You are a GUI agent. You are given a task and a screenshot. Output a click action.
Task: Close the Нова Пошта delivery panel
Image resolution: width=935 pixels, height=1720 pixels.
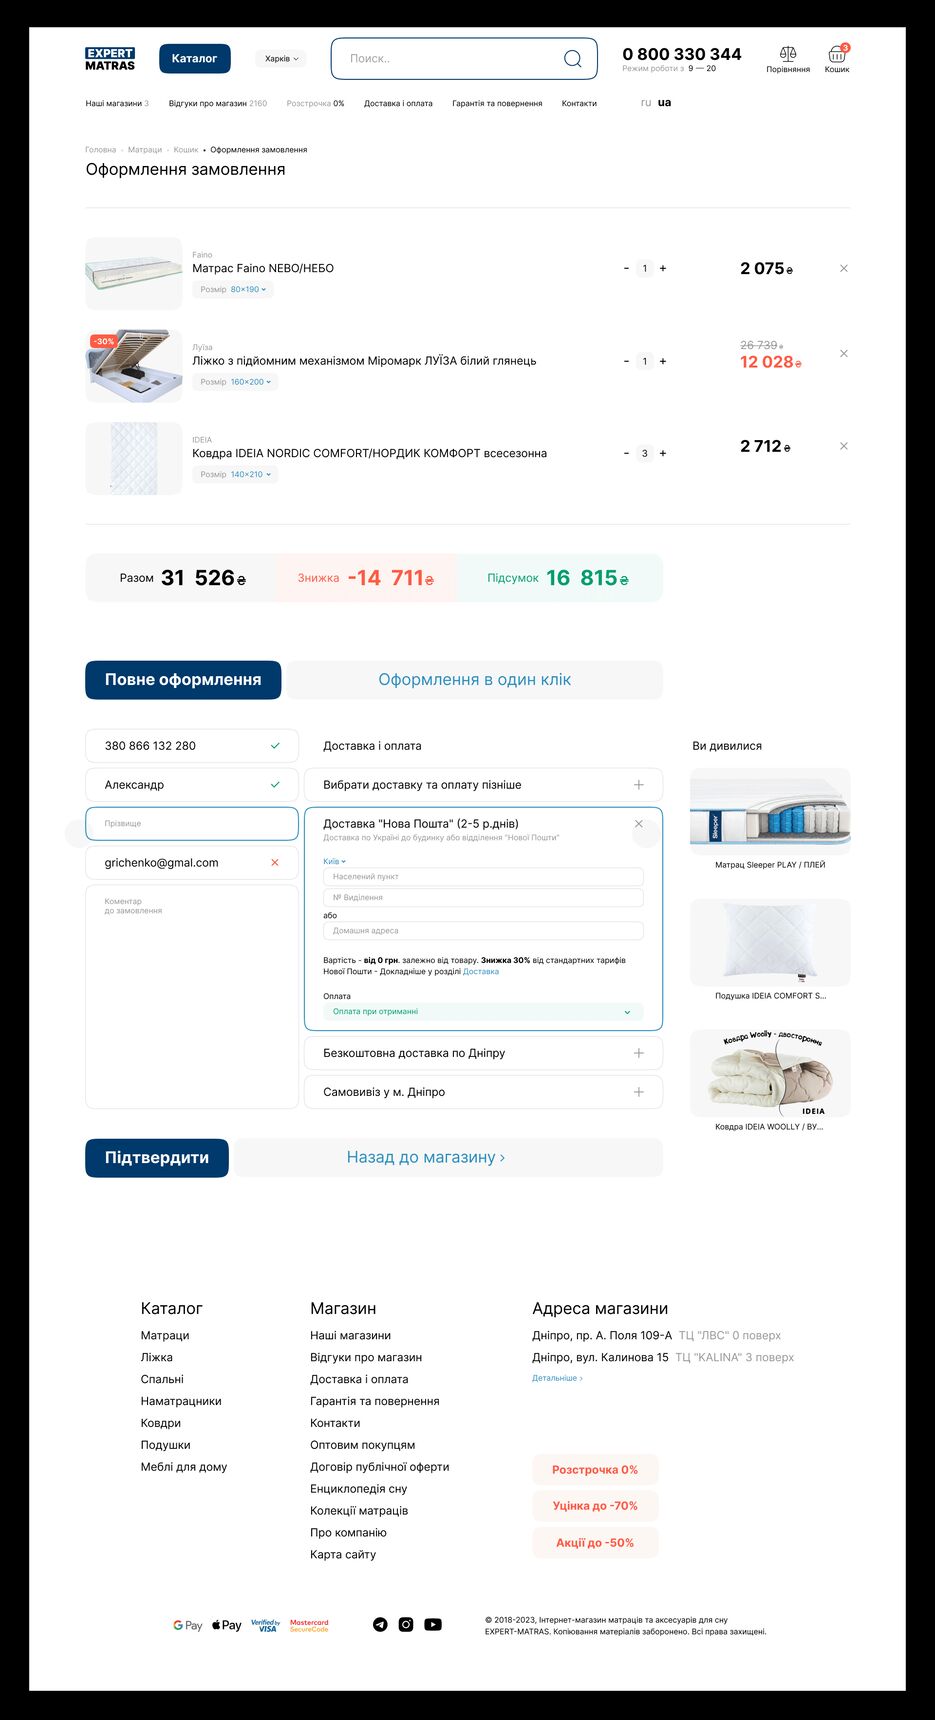click(639, 824)
